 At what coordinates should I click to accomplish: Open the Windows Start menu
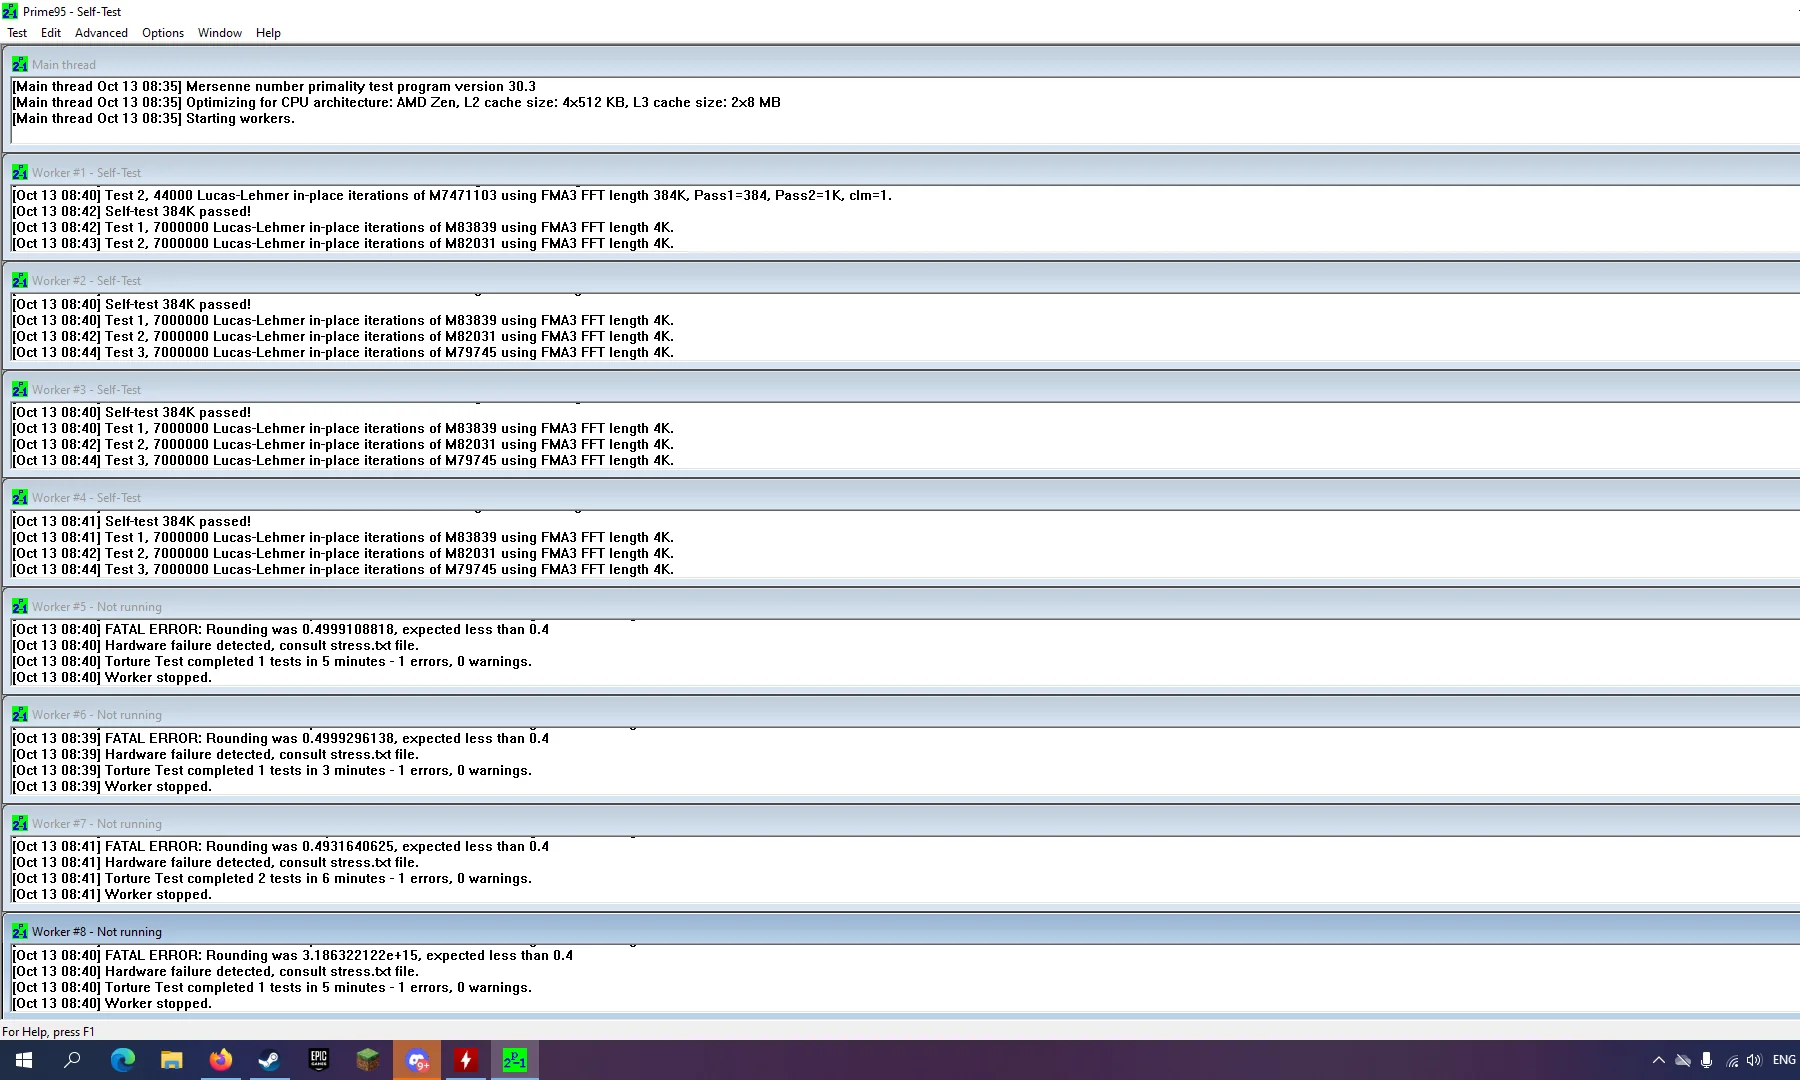[x=24, y=1060]
